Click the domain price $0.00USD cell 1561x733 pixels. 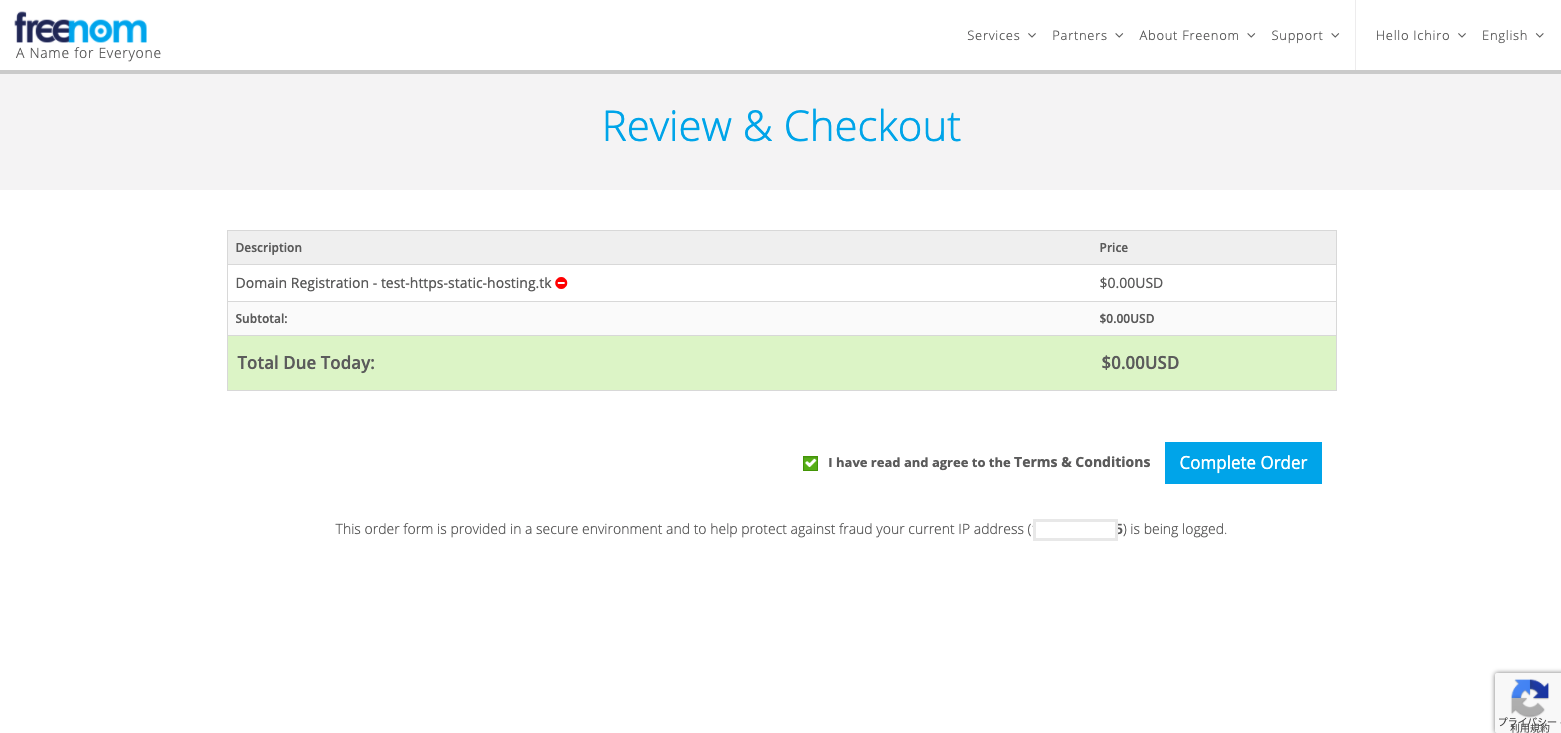click(1131, 283)
